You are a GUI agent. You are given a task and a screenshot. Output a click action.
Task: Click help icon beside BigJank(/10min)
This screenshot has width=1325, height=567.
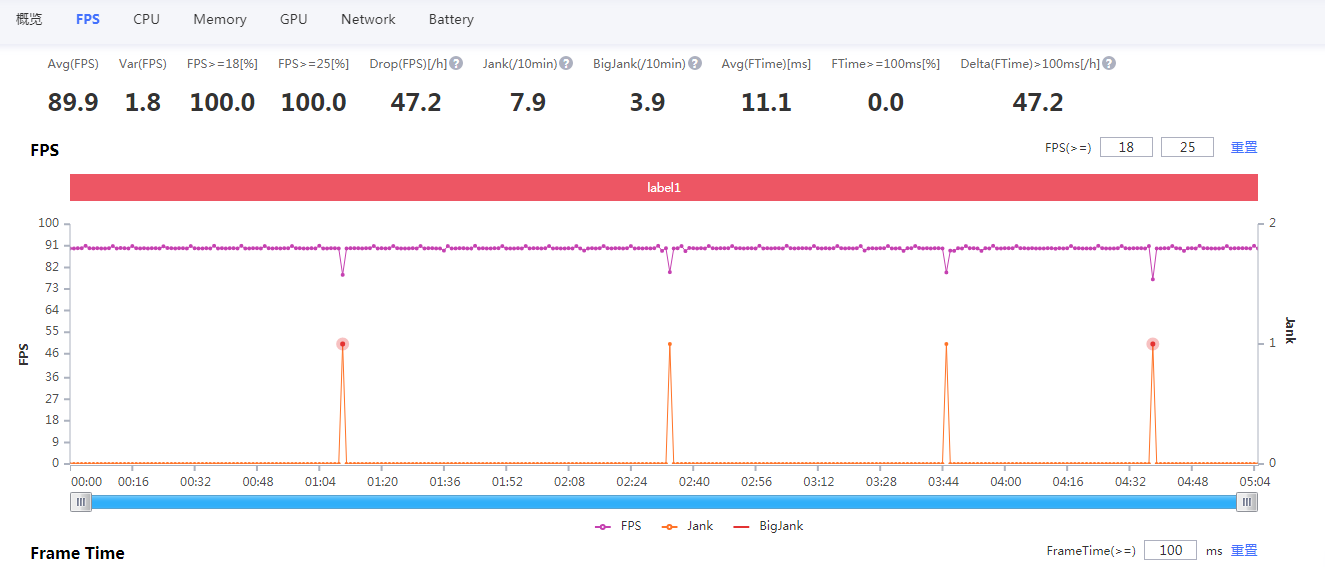(x=695, y=63)
